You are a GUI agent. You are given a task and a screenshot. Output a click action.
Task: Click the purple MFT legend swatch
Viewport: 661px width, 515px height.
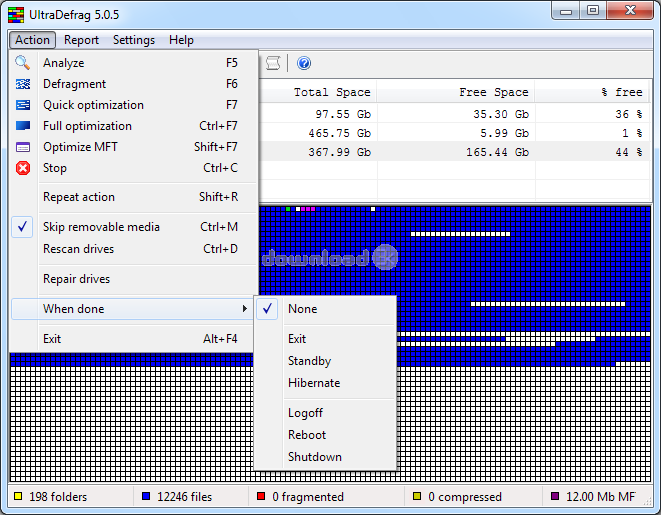(x=555, y=496)
